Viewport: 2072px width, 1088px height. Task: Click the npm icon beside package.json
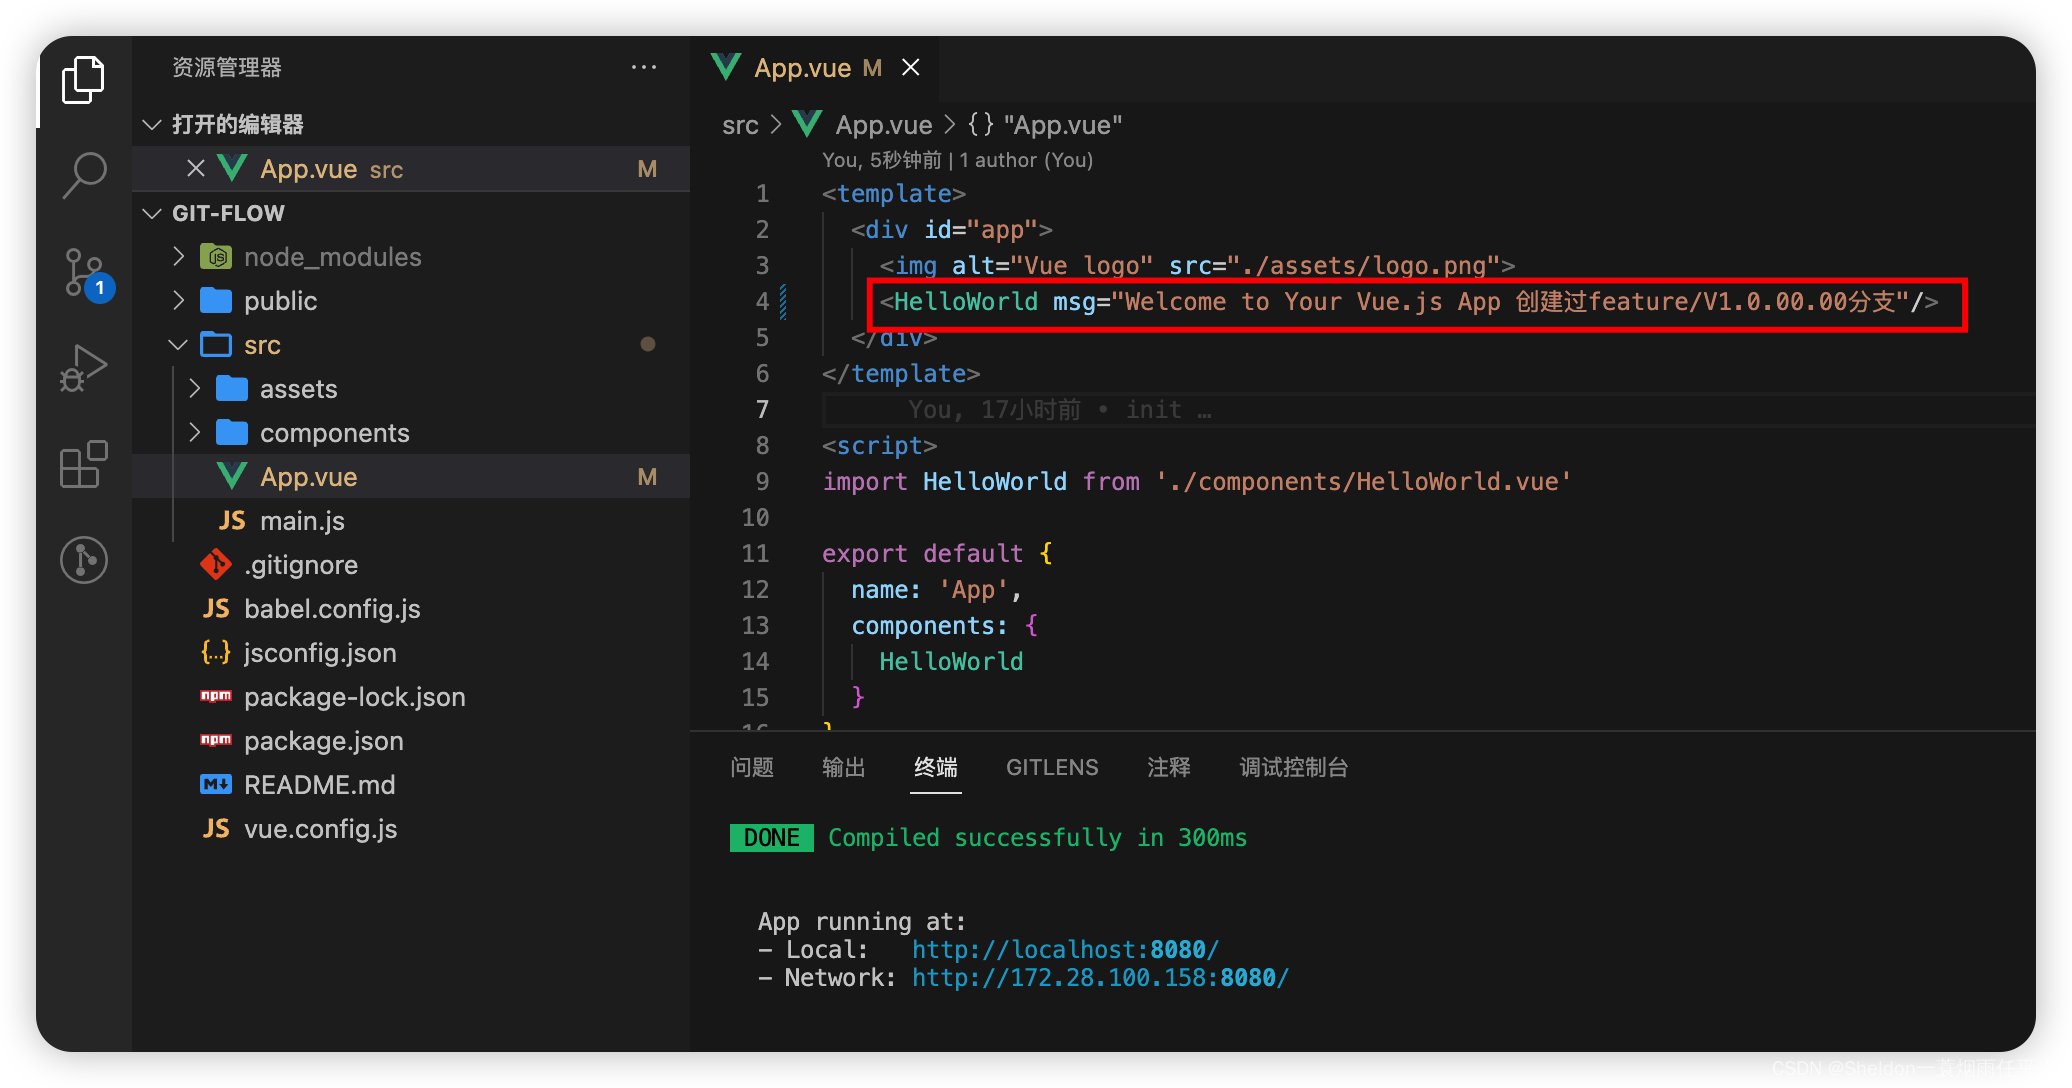(216, 741)
